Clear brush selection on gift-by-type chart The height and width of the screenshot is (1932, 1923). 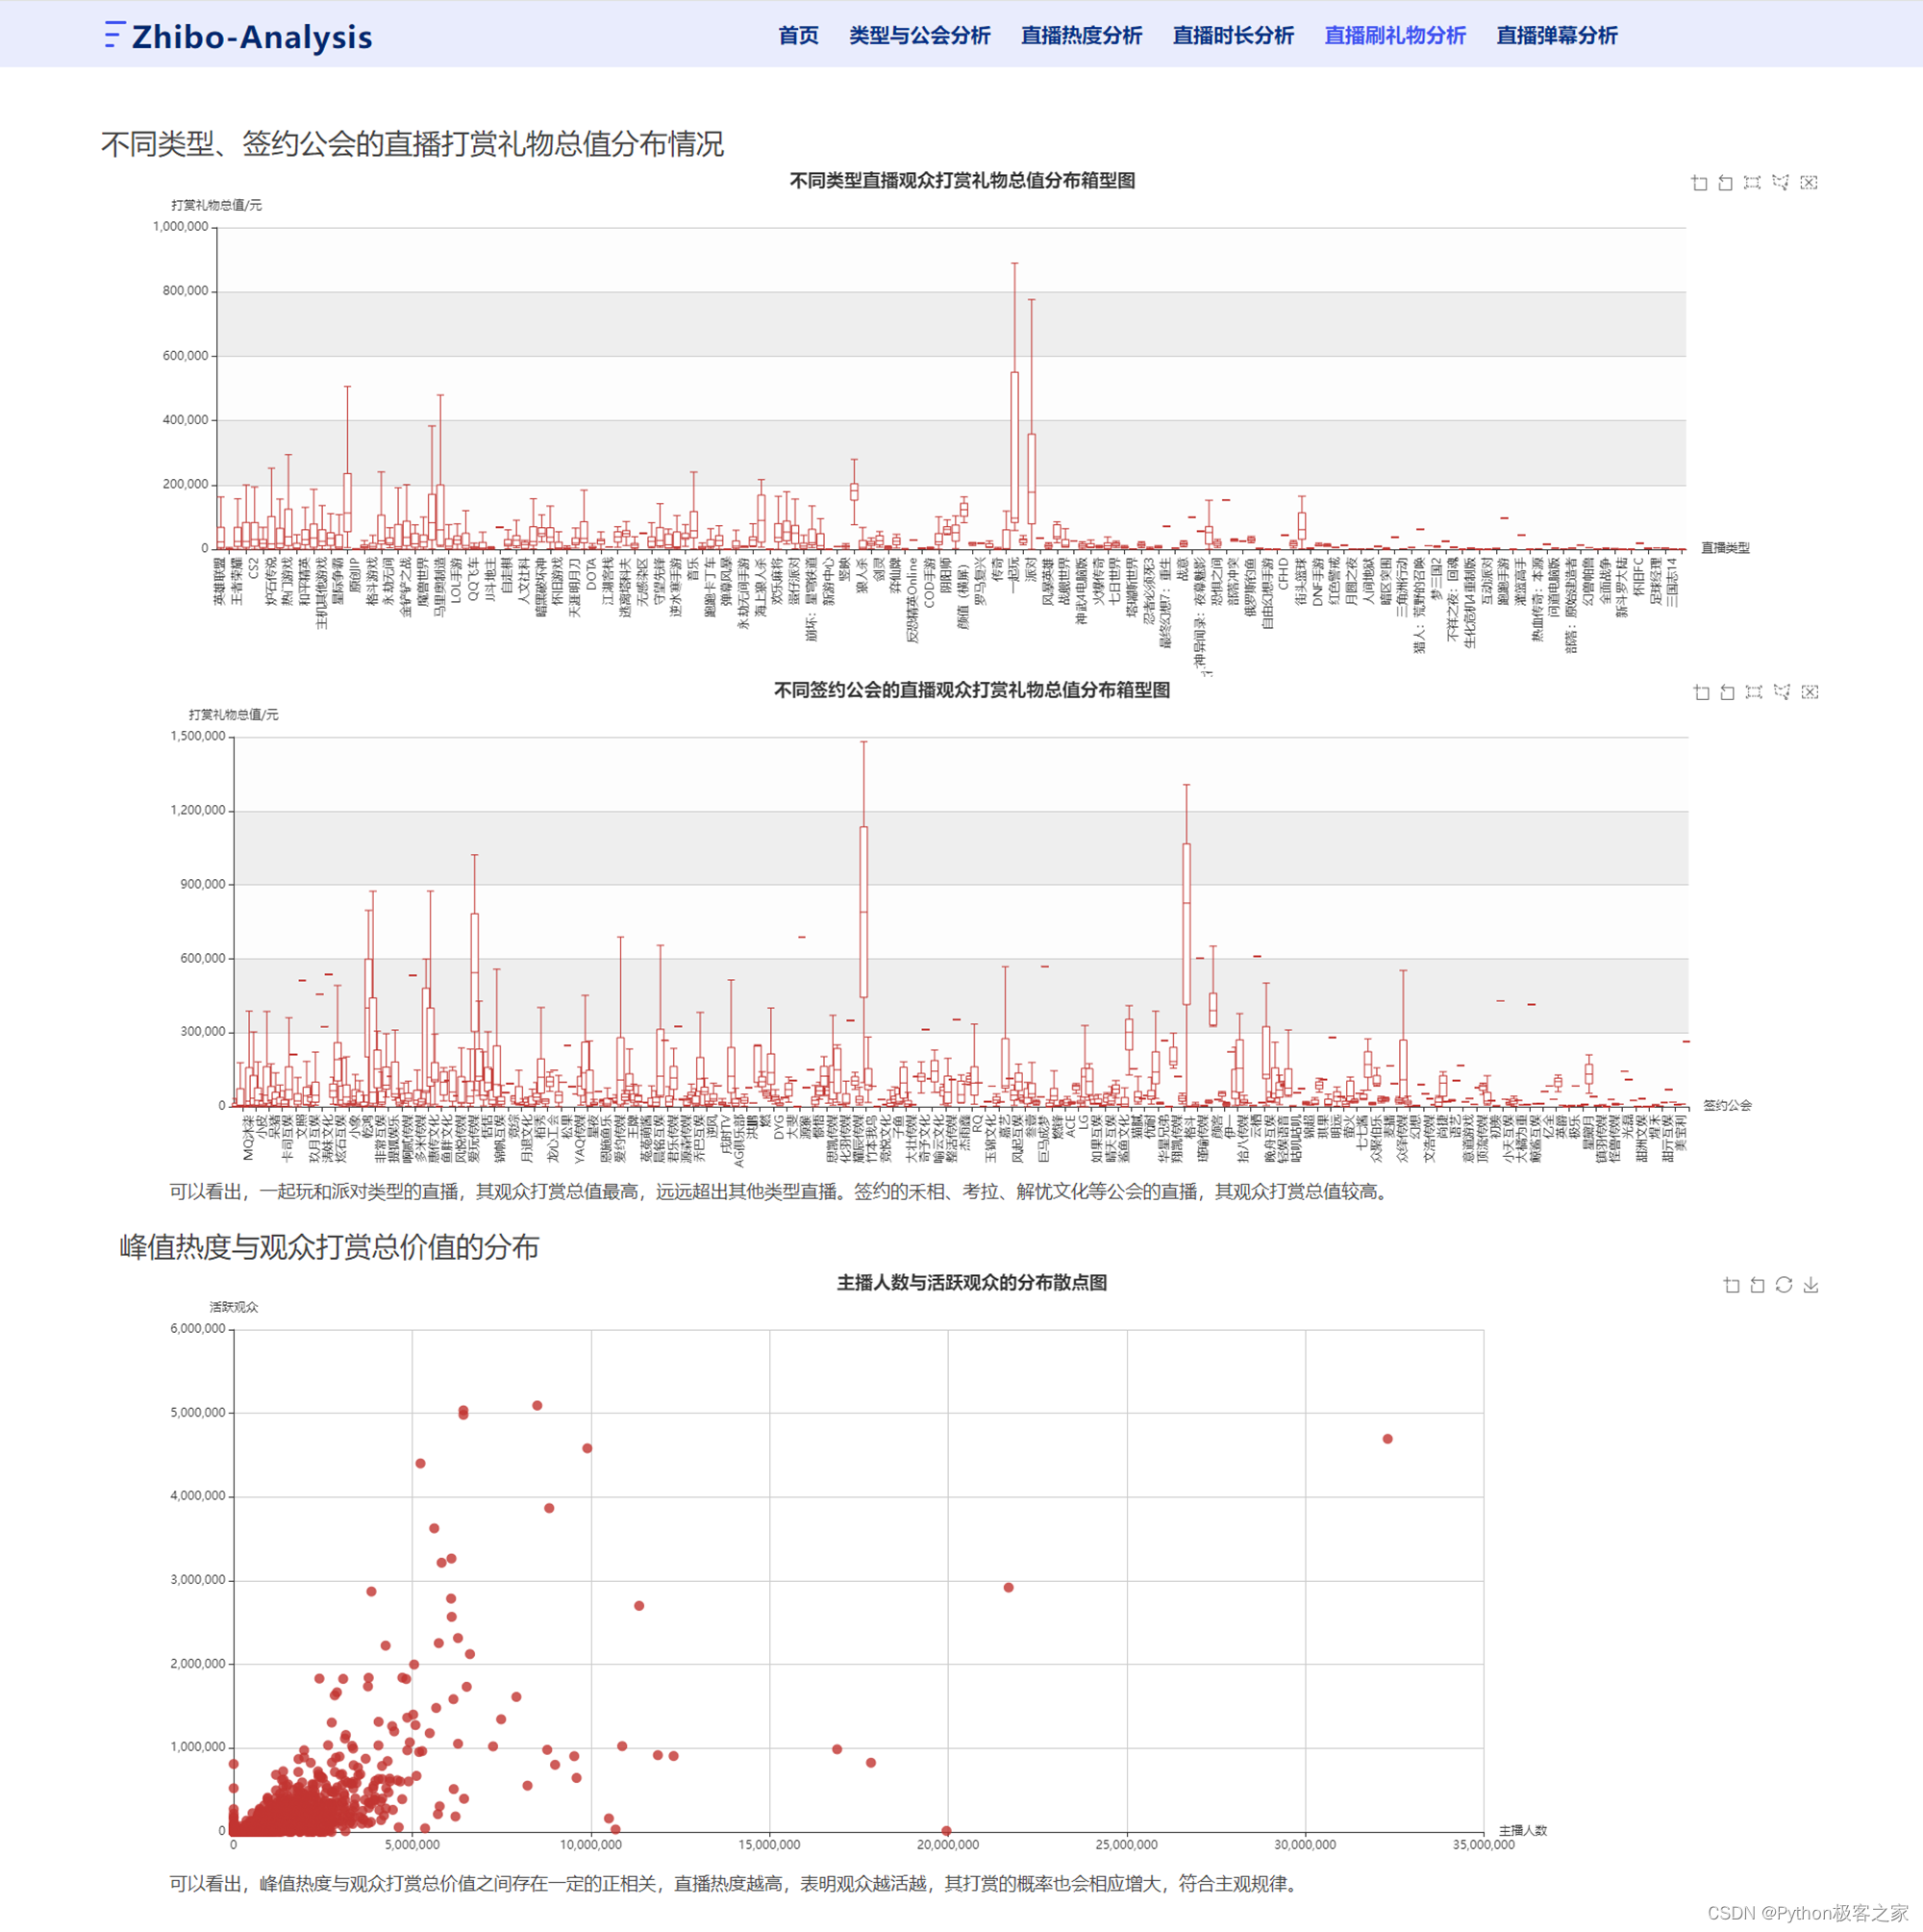click(1808, 183)
